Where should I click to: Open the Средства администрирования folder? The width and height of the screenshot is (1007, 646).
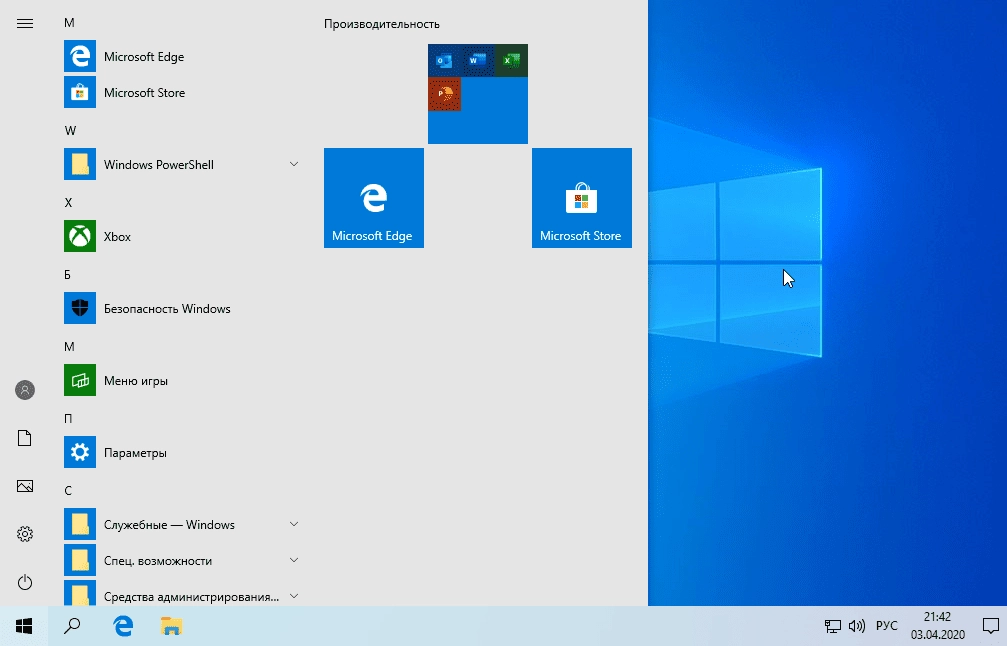tap(182, 593)
